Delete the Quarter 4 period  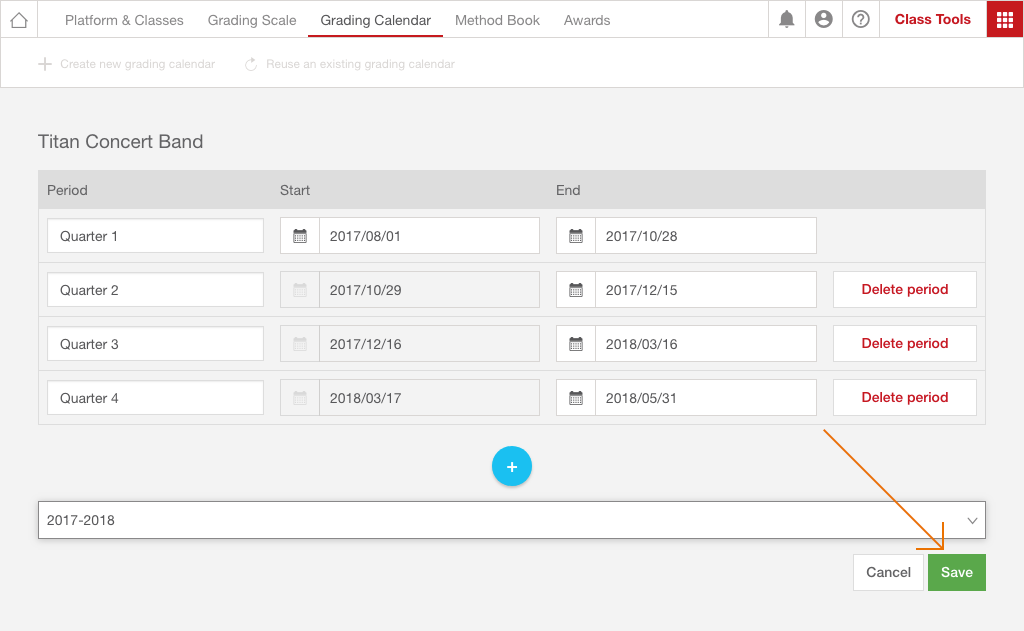click(904, 397)
